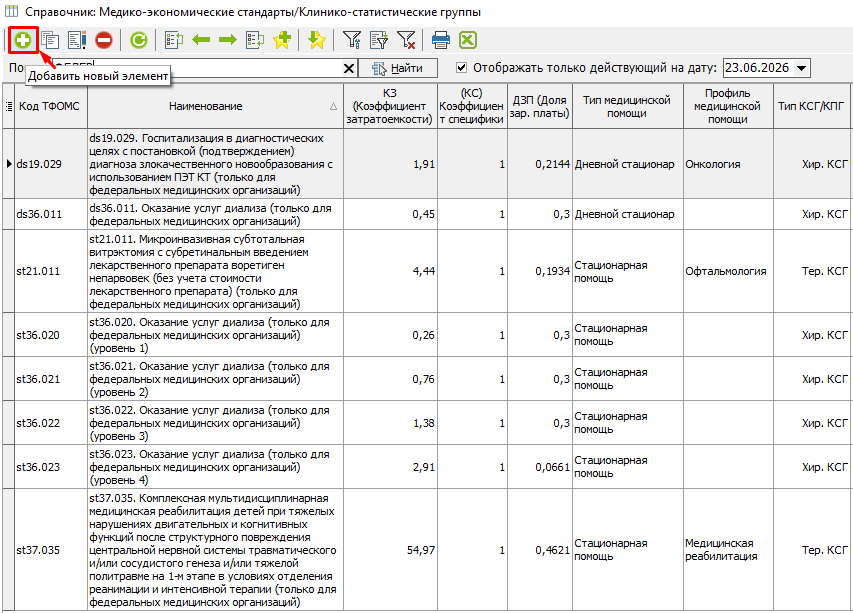The image size is (853, 613).
Task: Toggle the Отображать только действующий на дату checkbox
Action: (461, 67)
